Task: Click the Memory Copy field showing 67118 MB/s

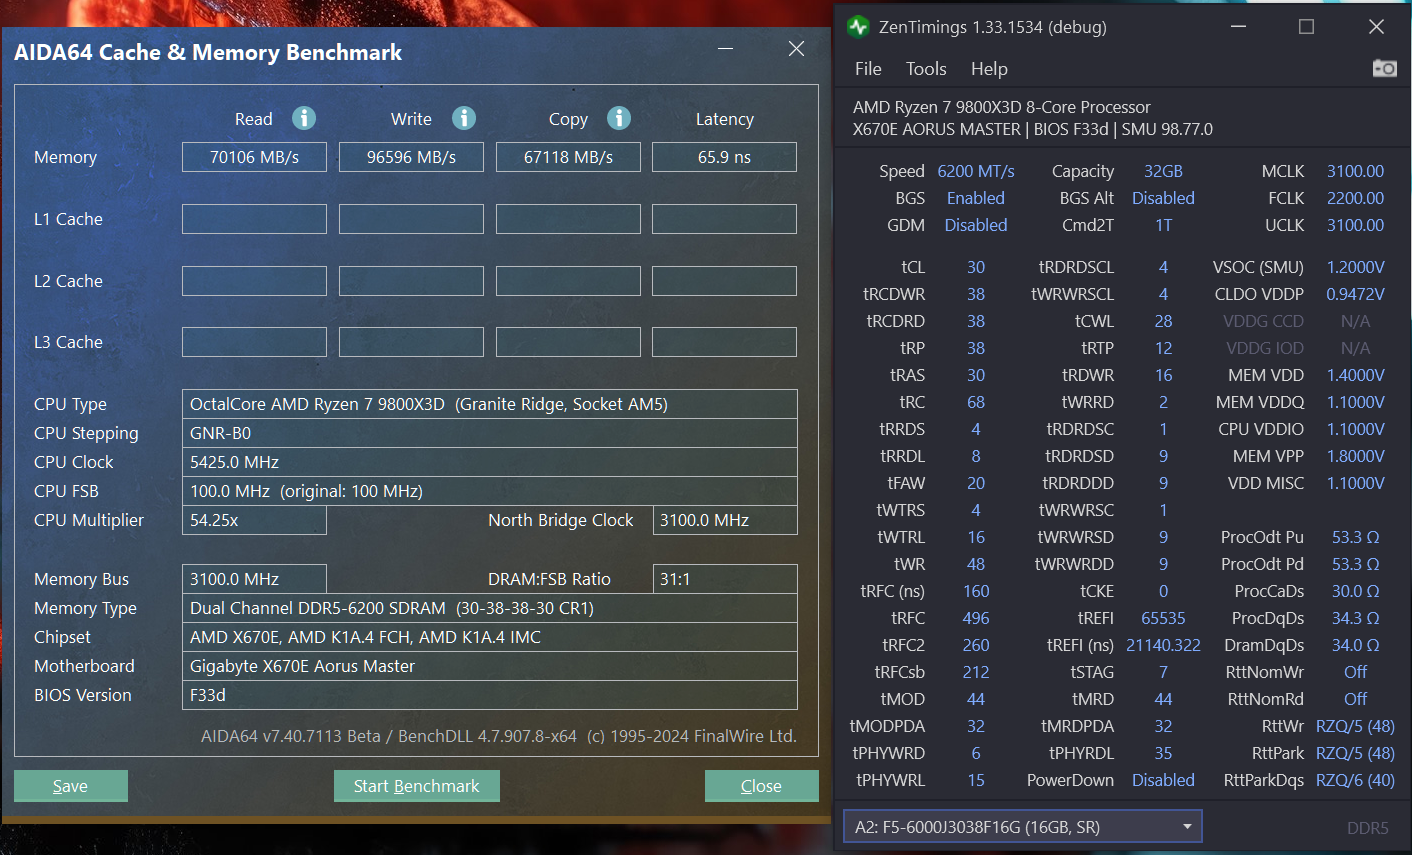Action: point(568,157)
